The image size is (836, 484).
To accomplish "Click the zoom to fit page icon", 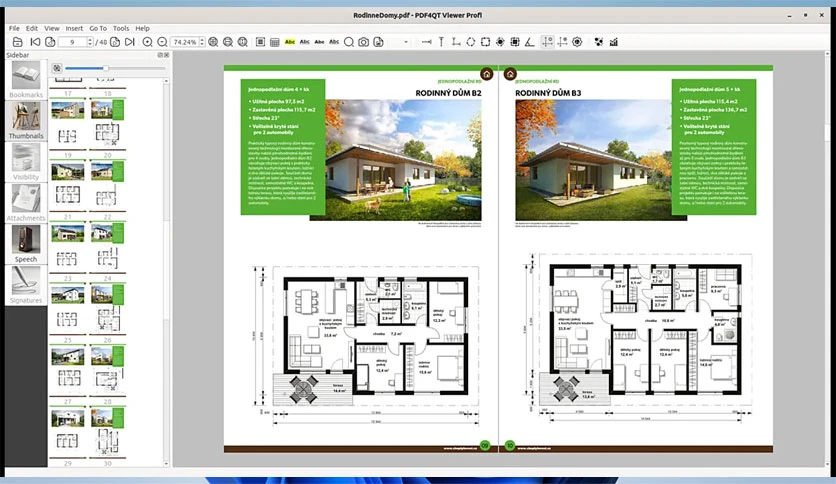I will click(x=213, y=42).
